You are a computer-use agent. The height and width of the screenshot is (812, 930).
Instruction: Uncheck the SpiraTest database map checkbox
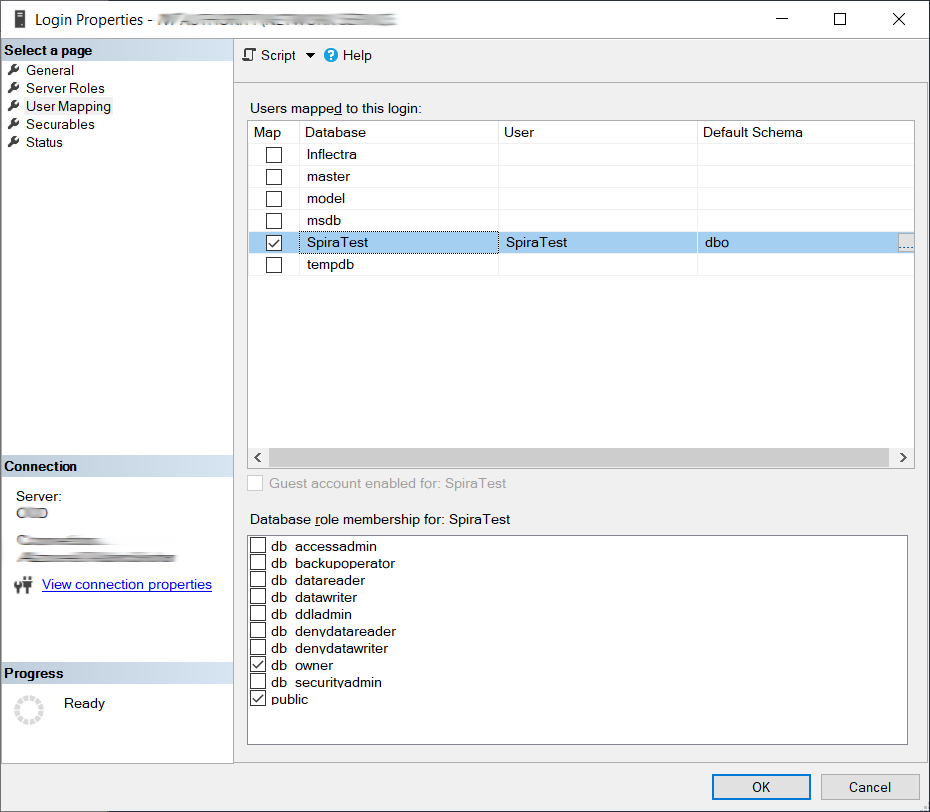[x=274, y=243]
